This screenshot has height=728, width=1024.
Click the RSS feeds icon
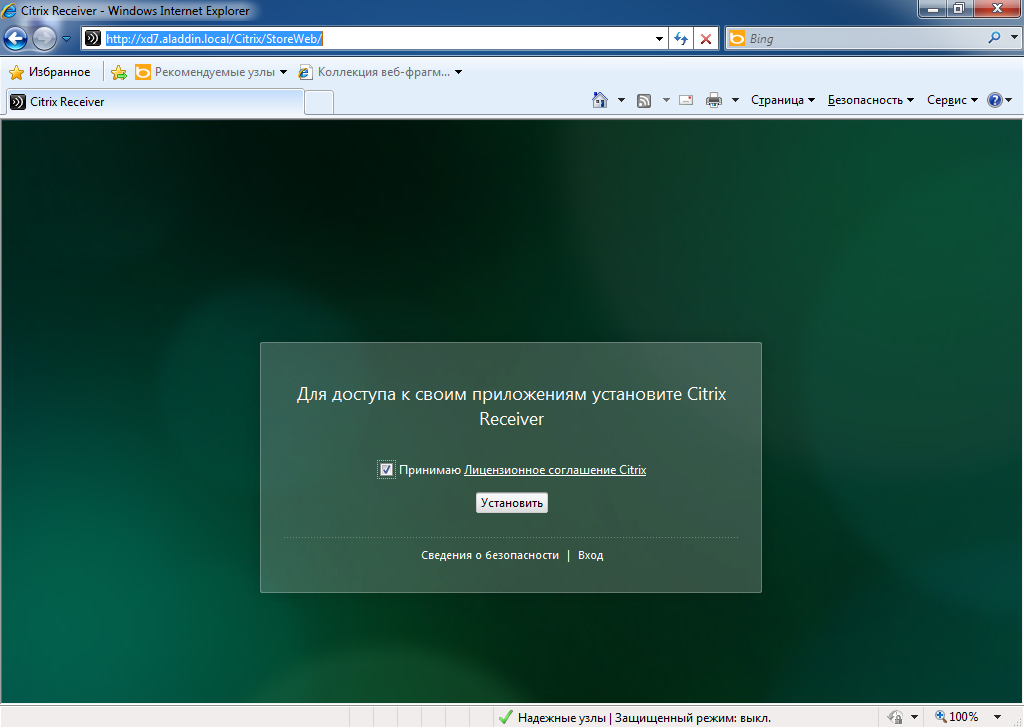click(644, 101)
